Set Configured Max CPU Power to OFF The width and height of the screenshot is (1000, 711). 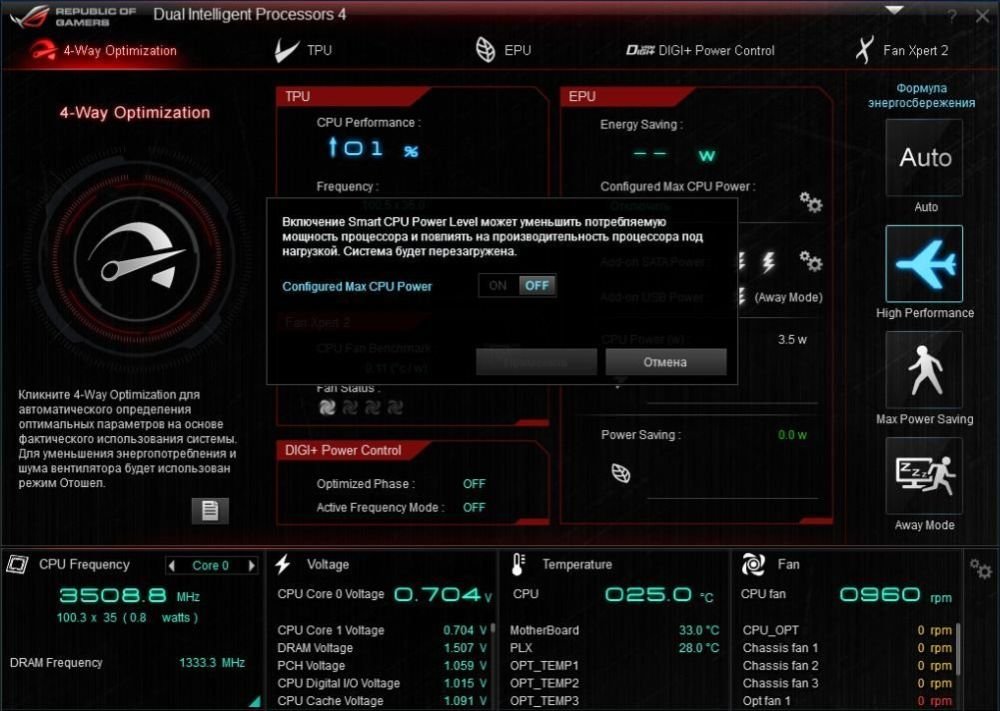coord(537,286)
